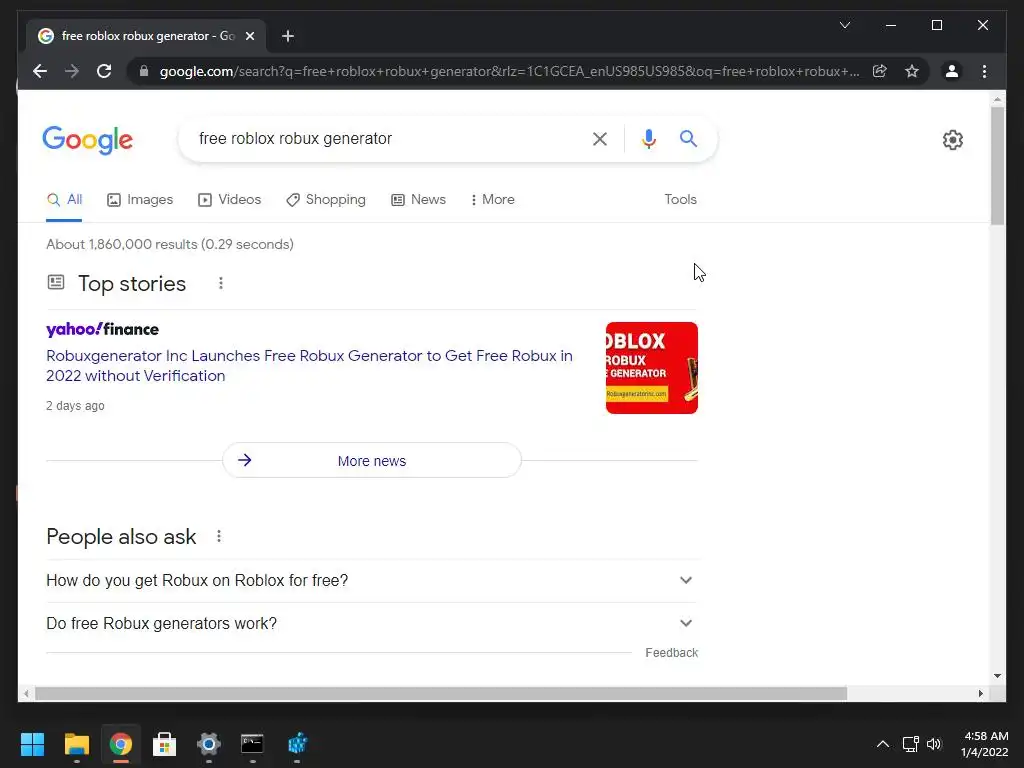
Task: Switch to the Images tab
Action: click(x=140, y=200)
